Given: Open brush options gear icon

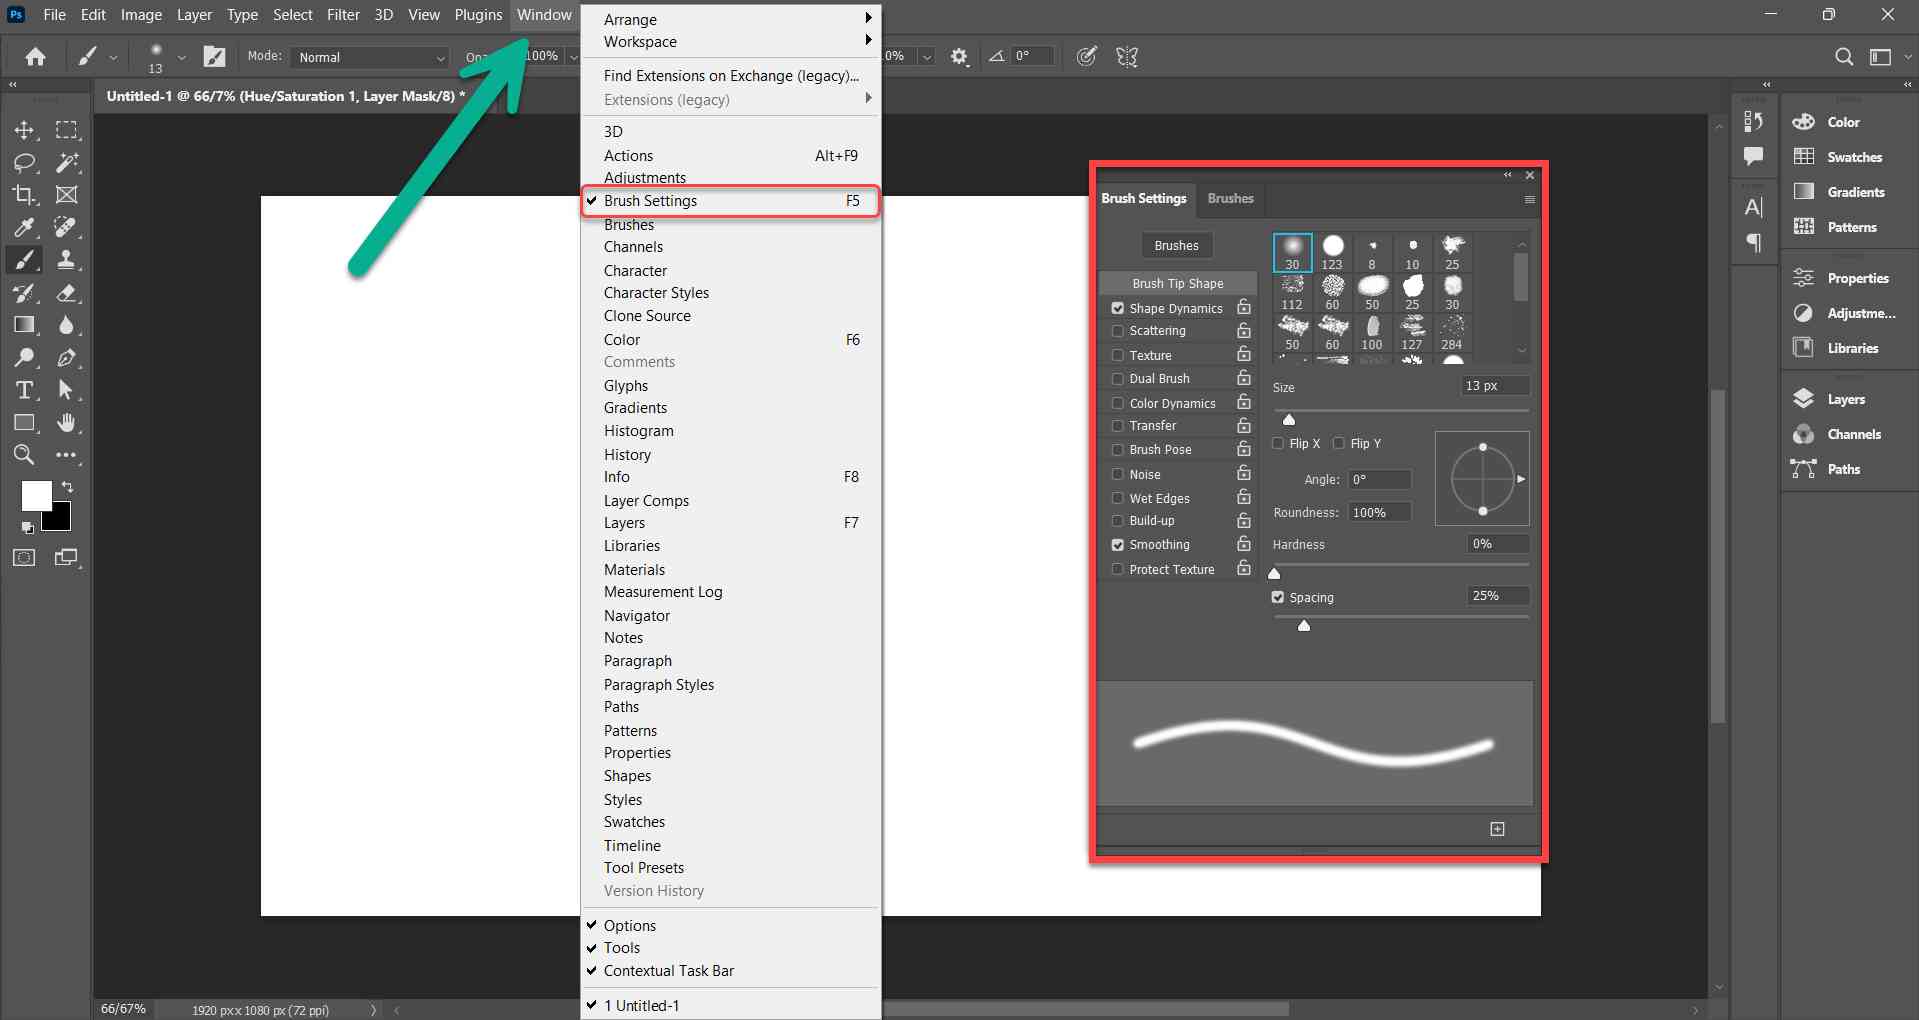Looking at the screenshot, I should [959, 57].
